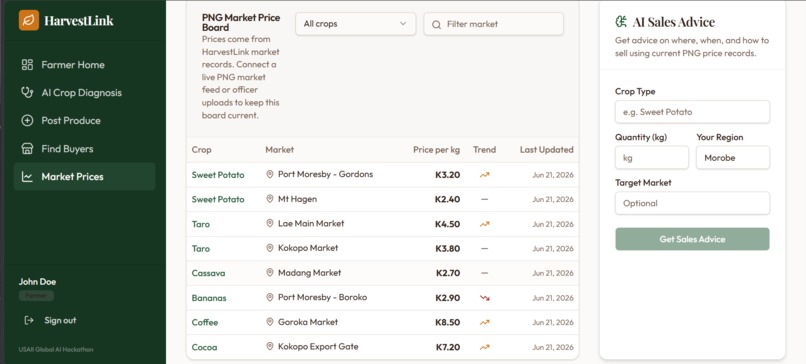Click location pin beside Mt Hagen
This screenshot has height=364, width=806.
point(269,199)
